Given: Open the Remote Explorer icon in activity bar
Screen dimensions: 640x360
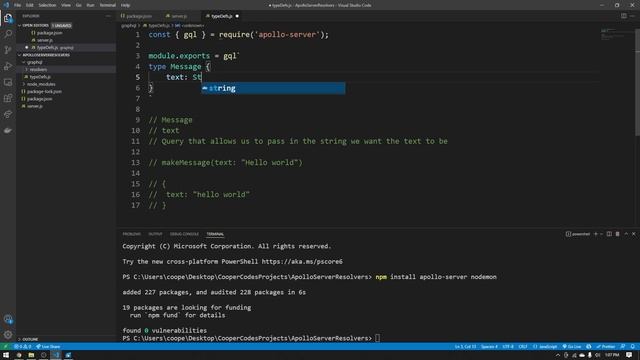Looking at the screenshot, I should (x=8, y=82).
